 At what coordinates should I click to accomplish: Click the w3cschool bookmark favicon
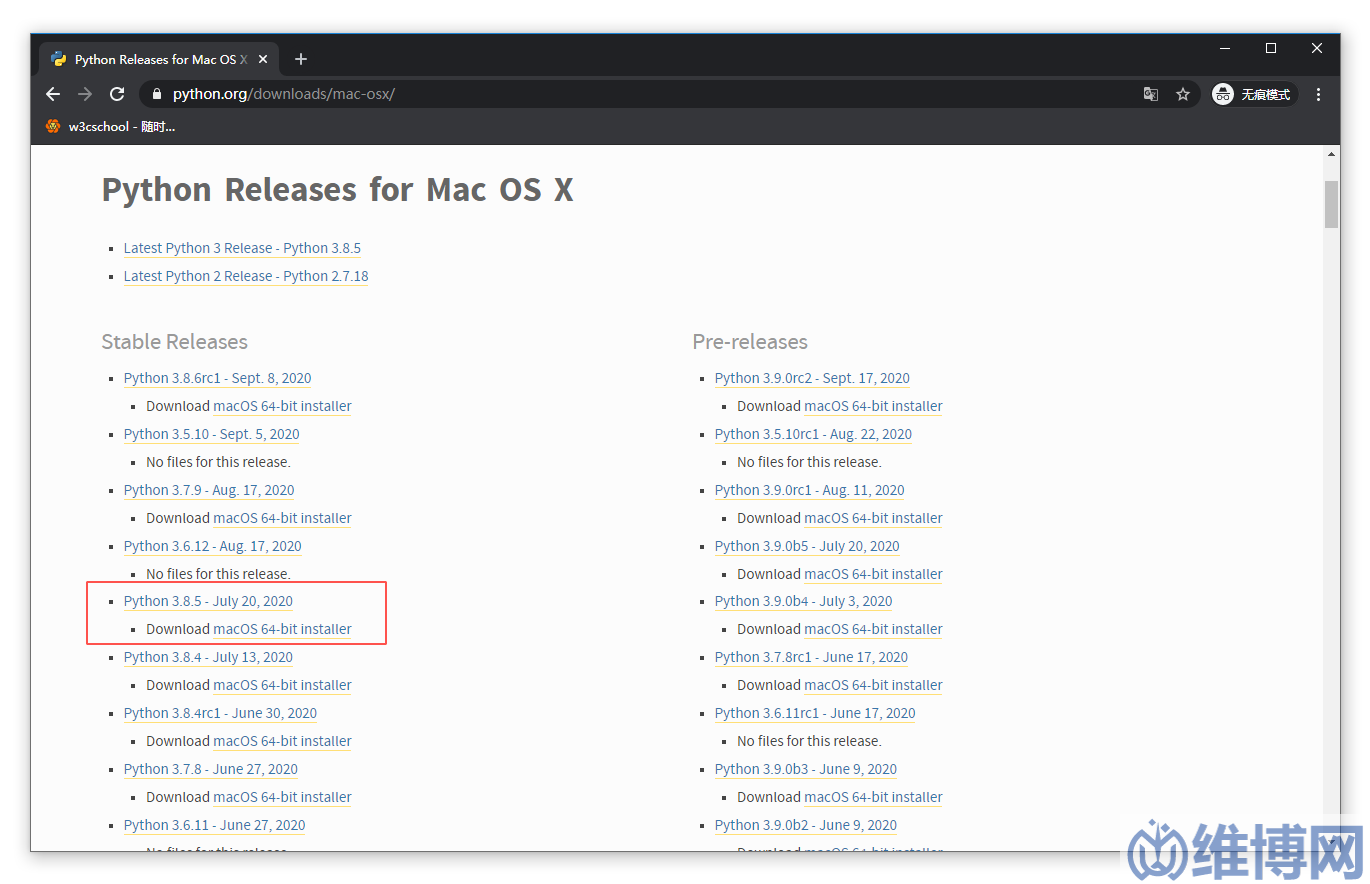[x=53, y=126]
